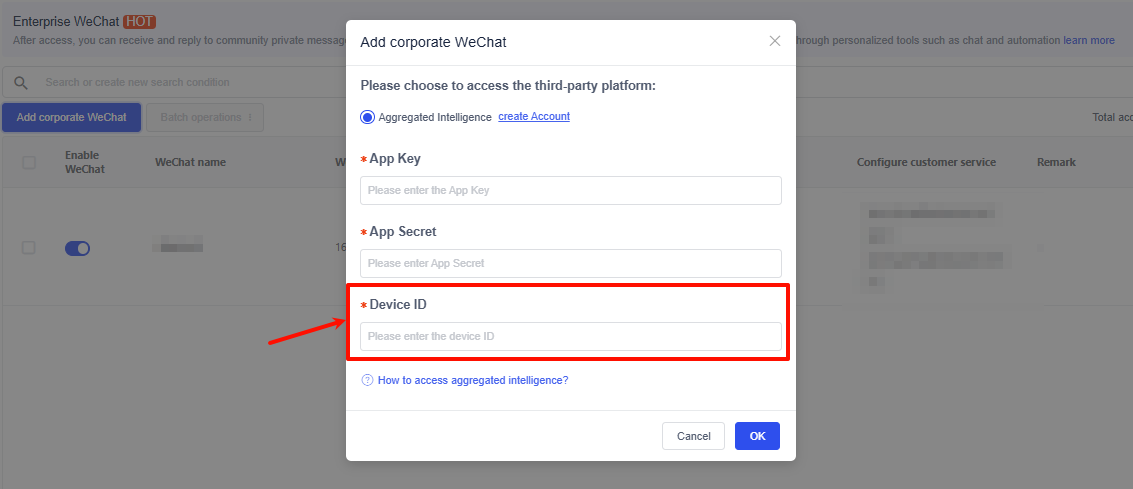Click into the Device ID field
The height and width of the screenshot is (489, 1133).
570,336
